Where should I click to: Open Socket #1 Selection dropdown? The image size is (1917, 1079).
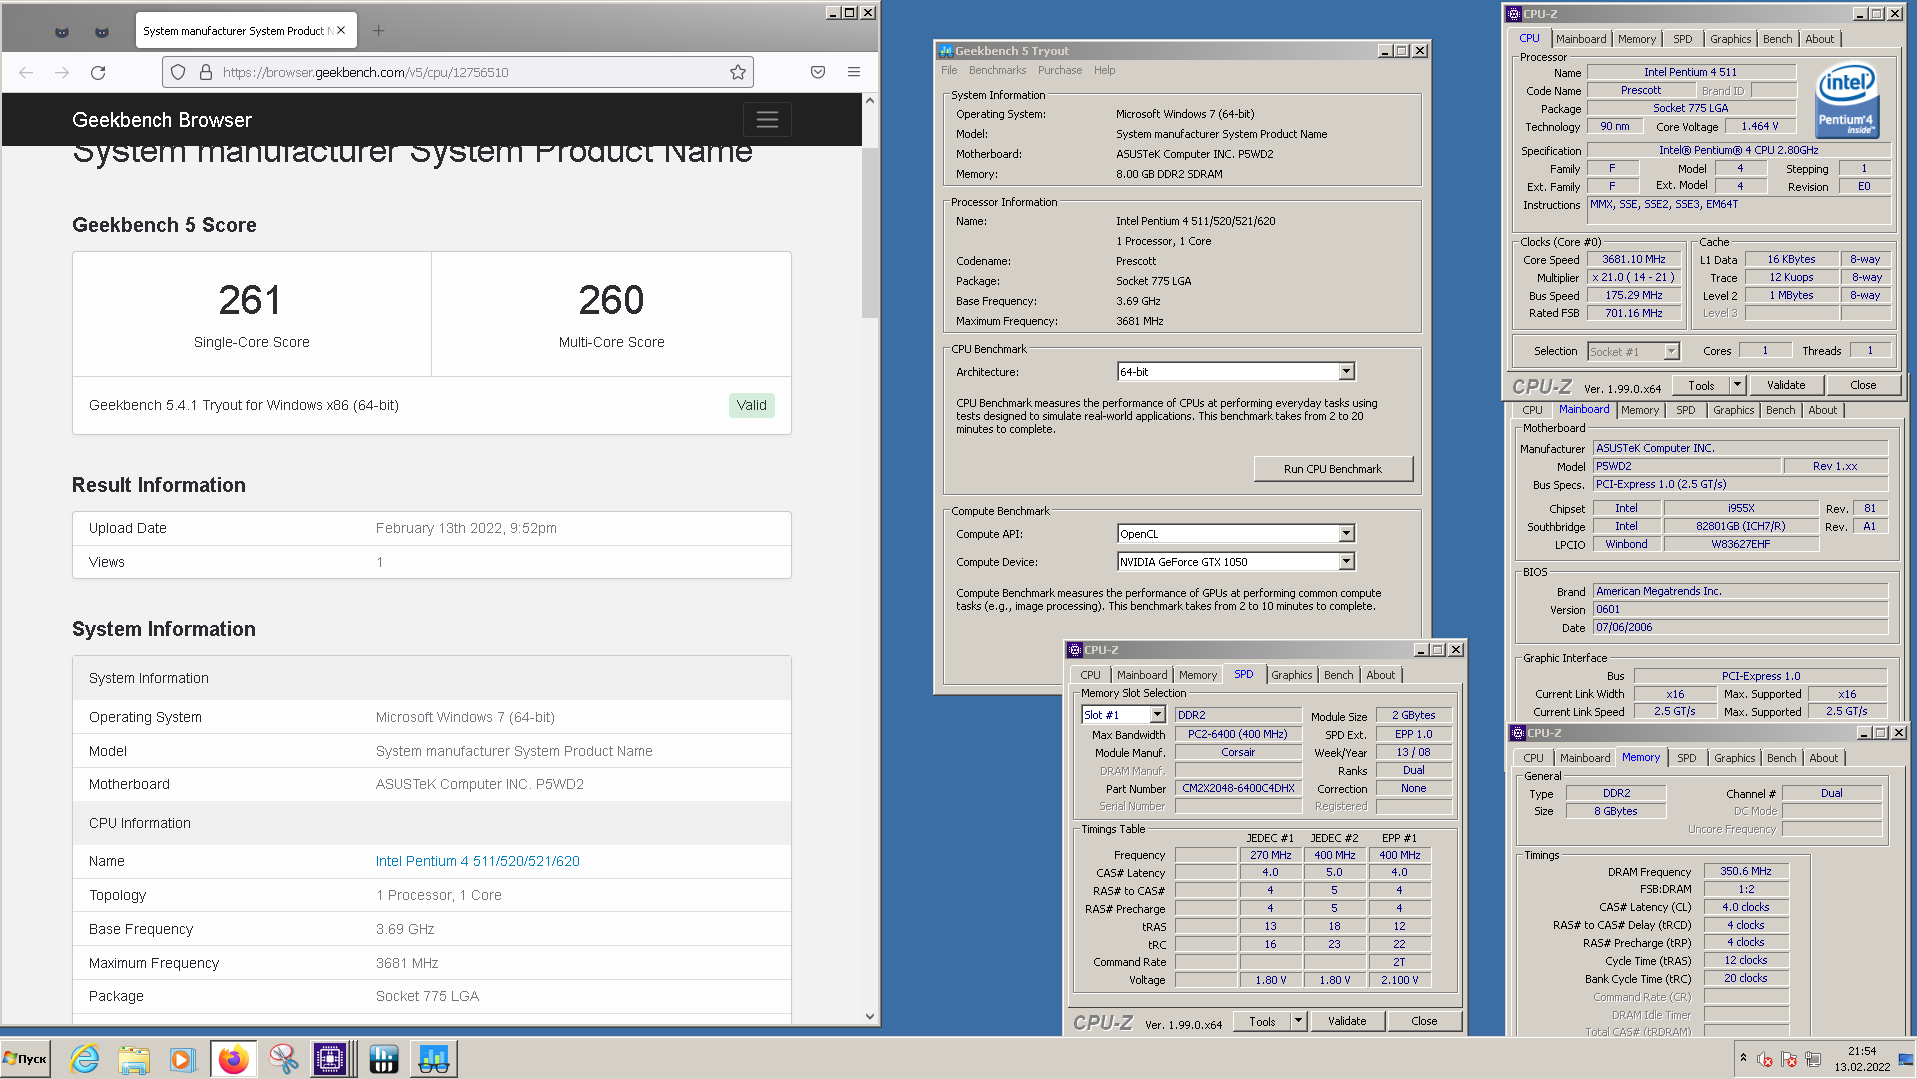[1671, 351]
